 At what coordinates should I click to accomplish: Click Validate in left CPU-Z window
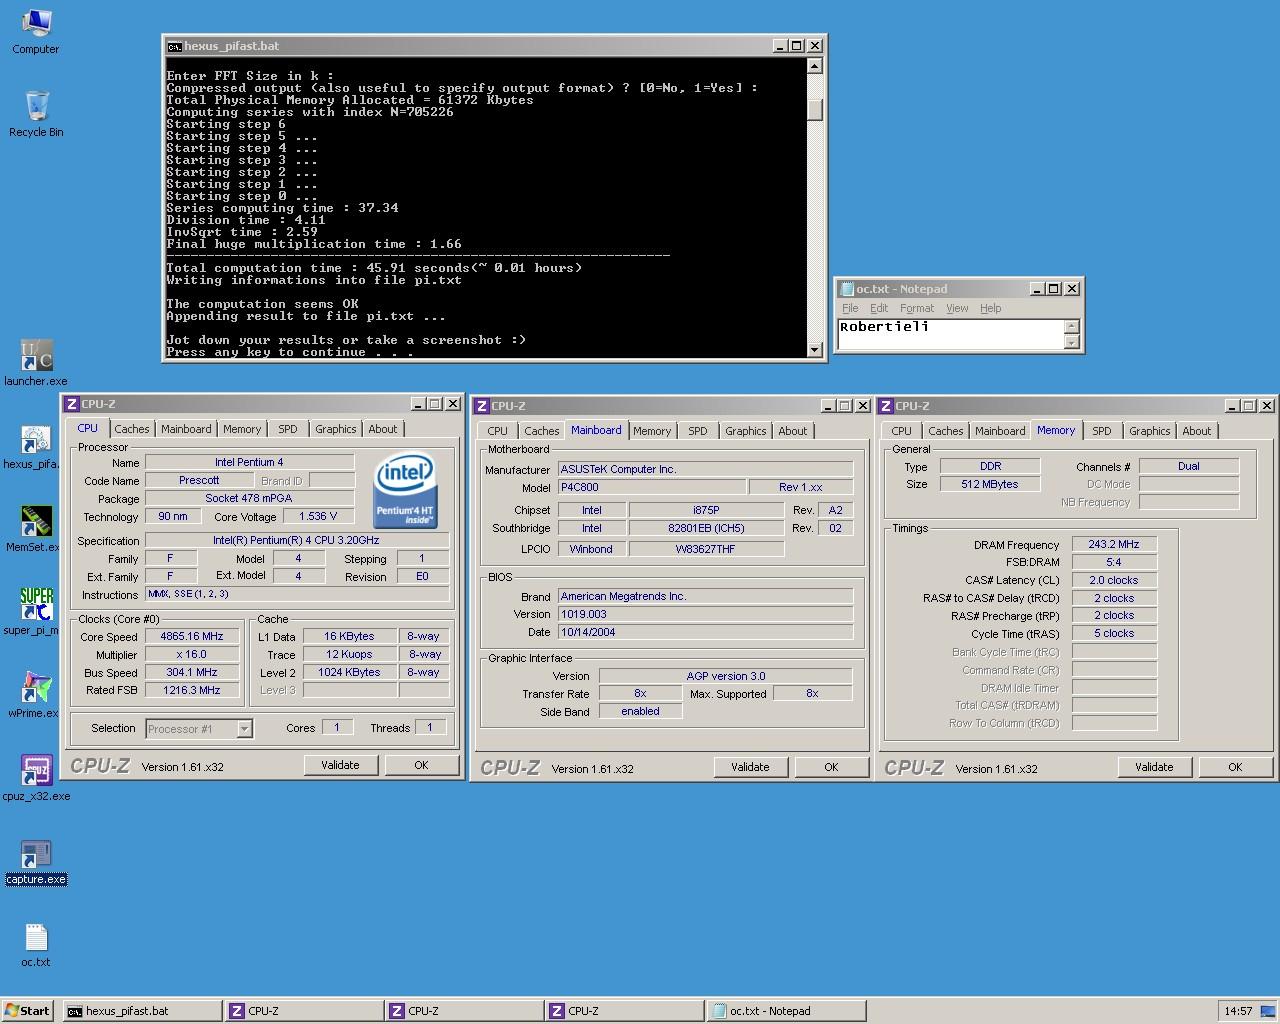click(x=340, y=765)
